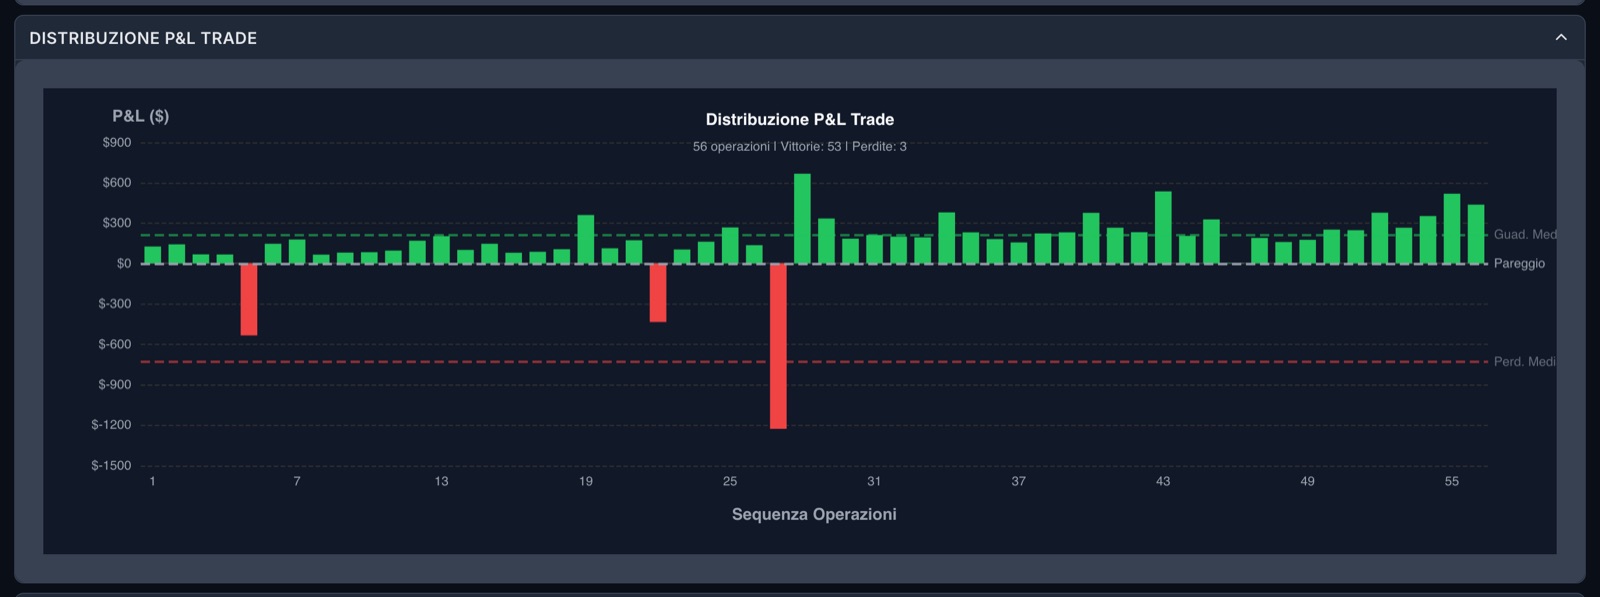Click the 'Pareggio' breakeven line label
Screen dimensions: 1600x597
point(1519,263)
